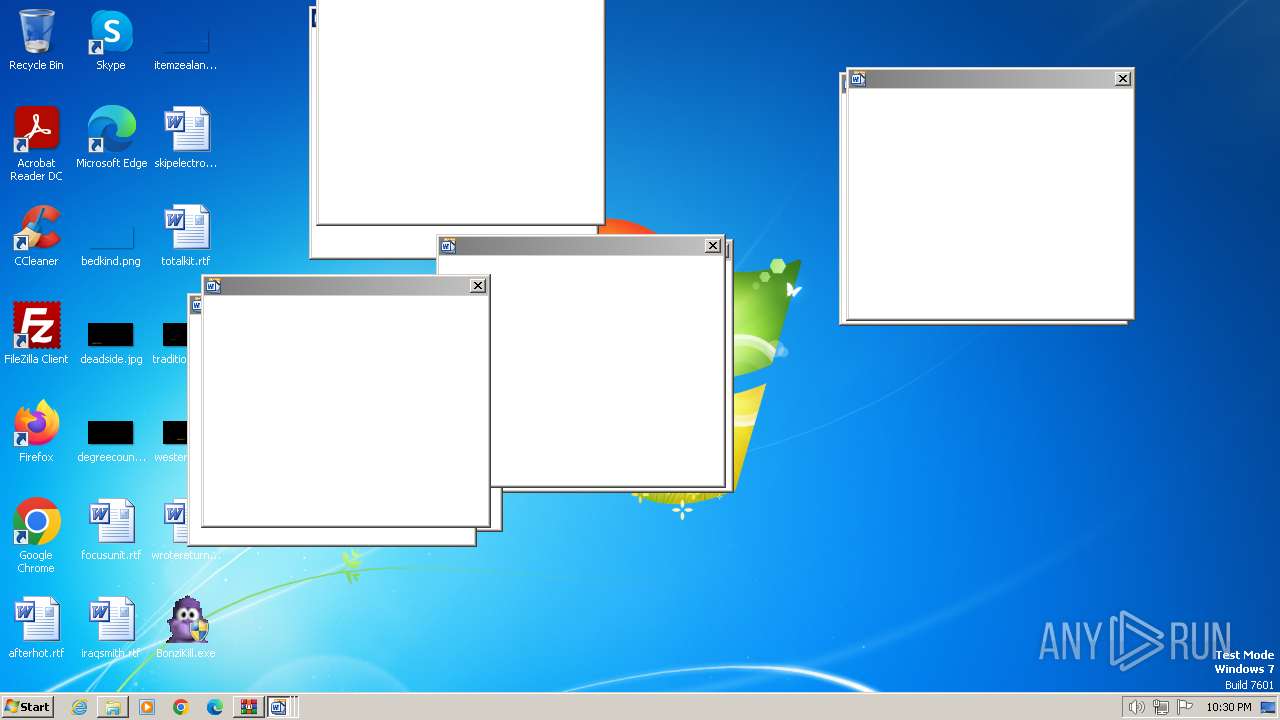Click the Word icon in the left window's title bar

pyautogui.click(x=213, y=285)
